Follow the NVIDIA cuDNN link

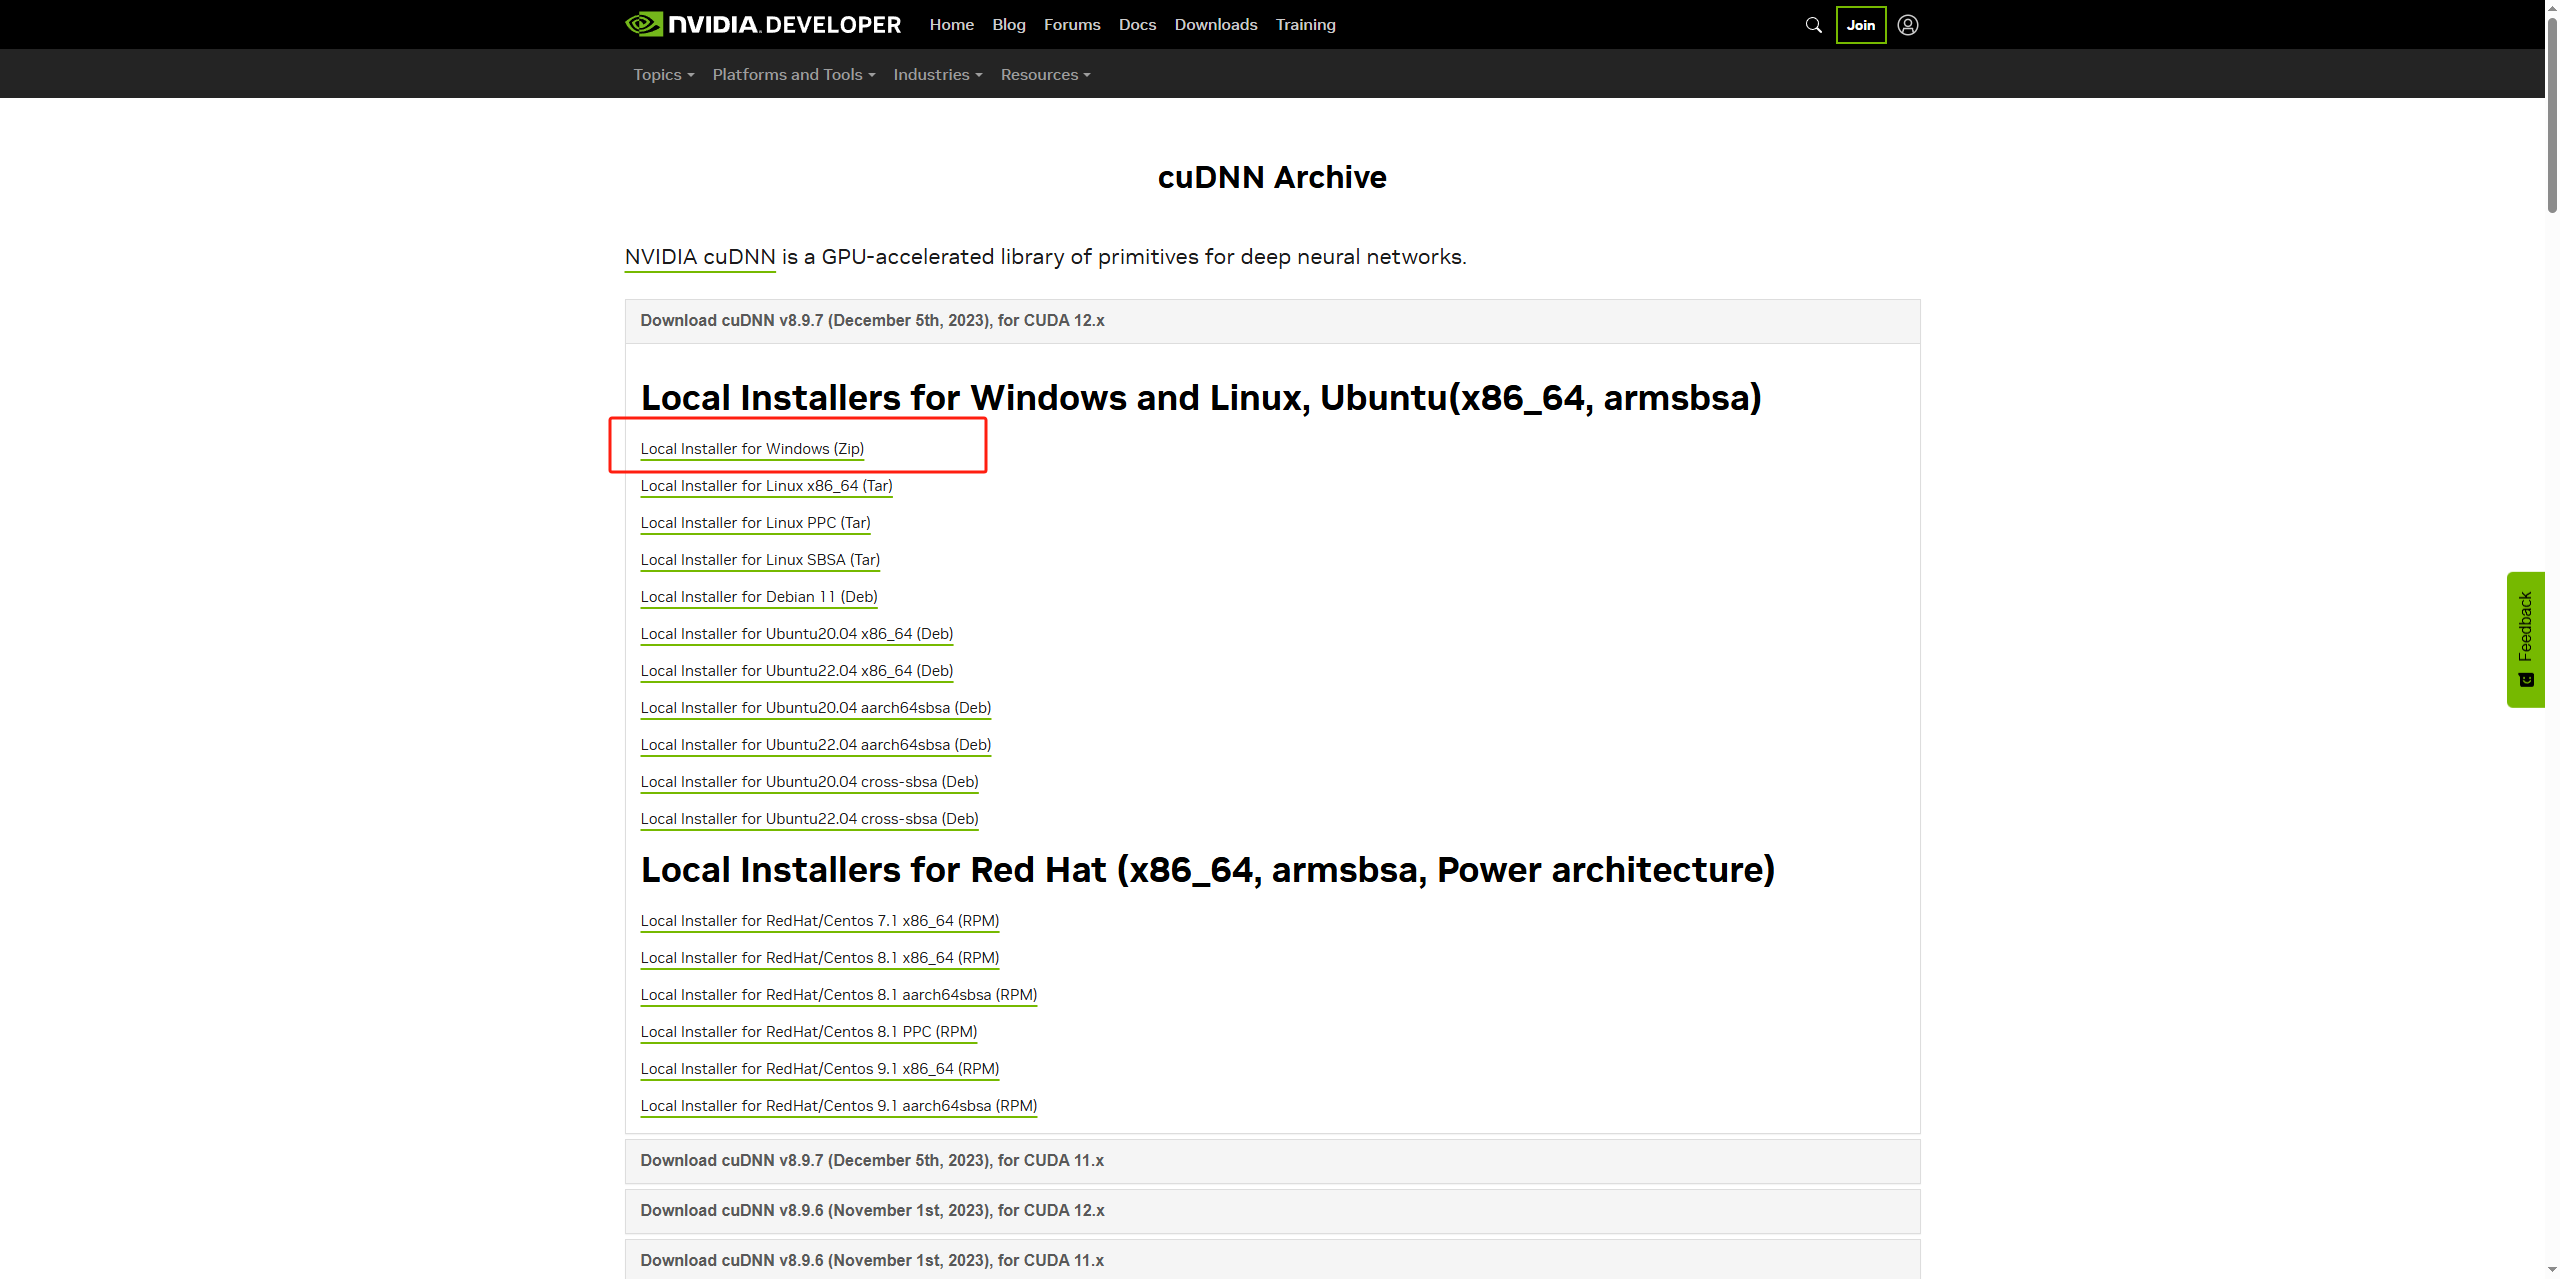click(x=700, y=257)
